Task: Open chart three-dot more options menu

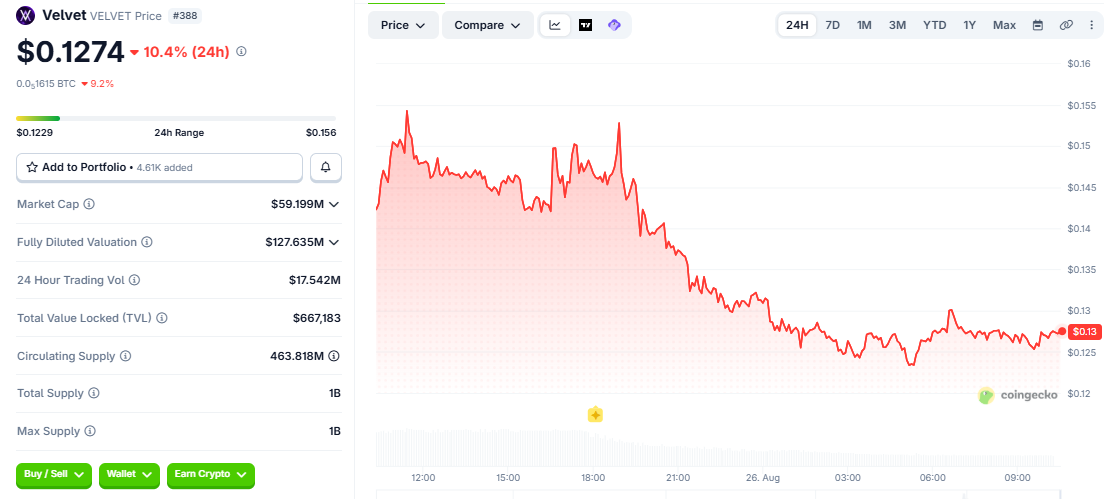Action: pyautogui.click(x=1091, y=25)
